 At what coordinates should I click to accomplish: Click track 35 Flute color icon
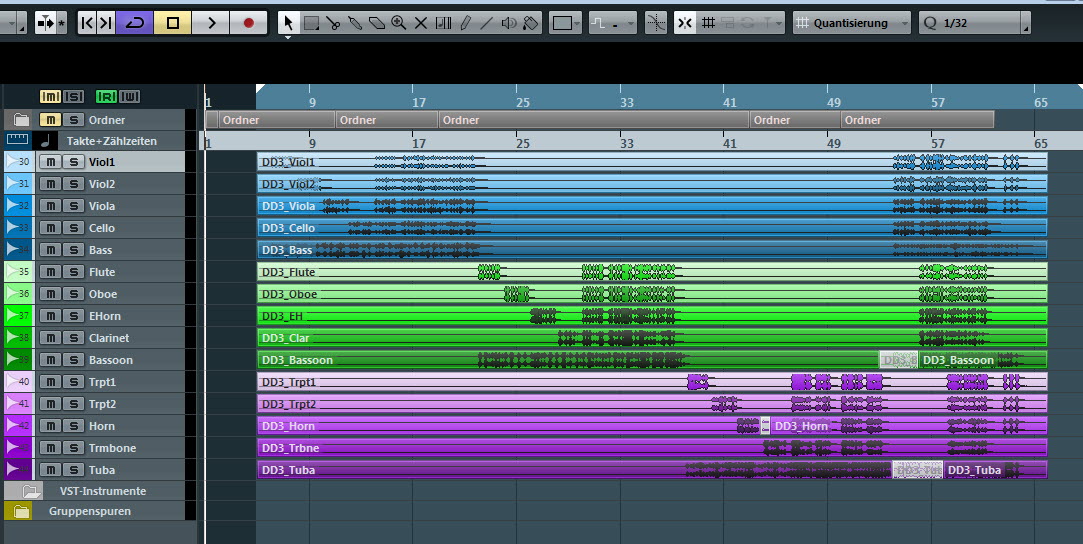pos(18,272)
